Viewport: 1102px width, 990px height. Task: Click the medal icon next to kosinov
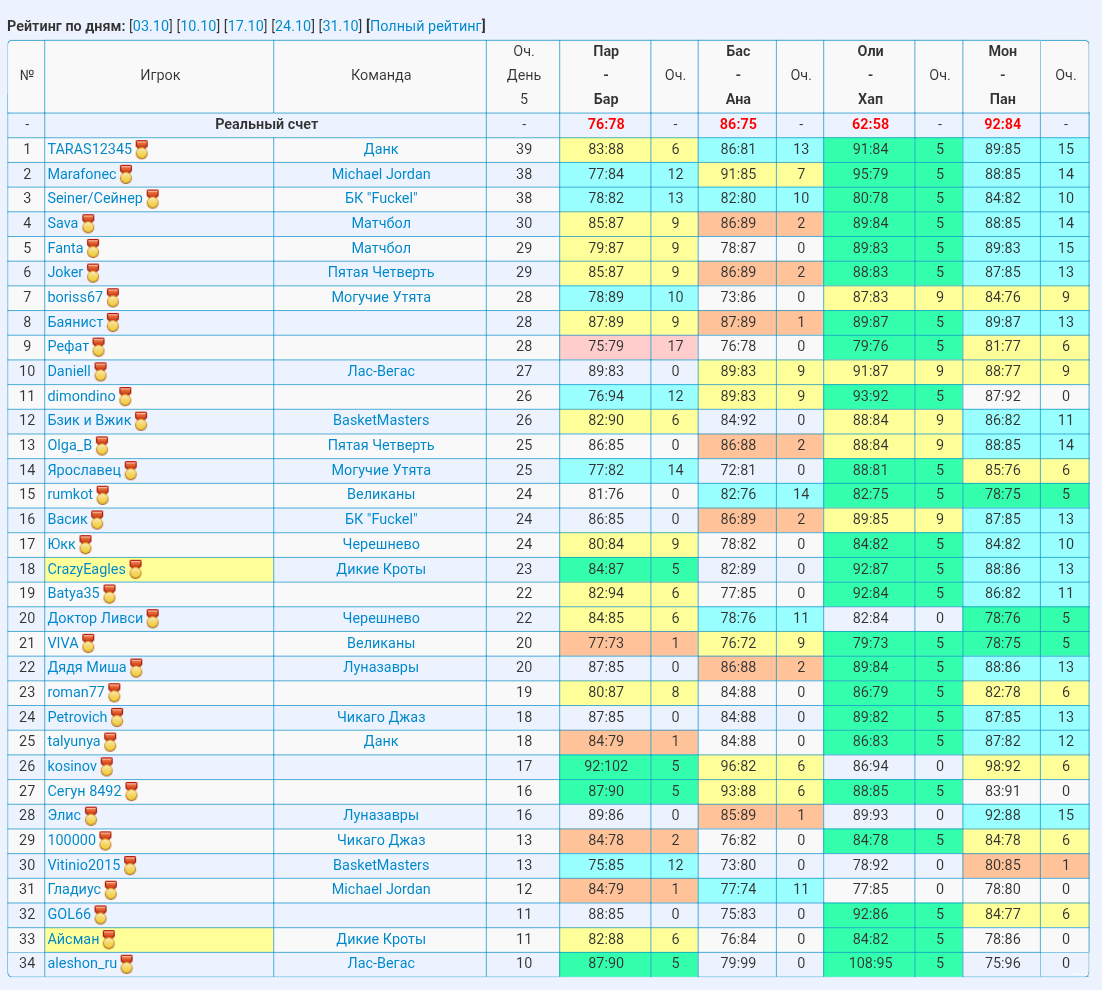click(x=107, y=767)
